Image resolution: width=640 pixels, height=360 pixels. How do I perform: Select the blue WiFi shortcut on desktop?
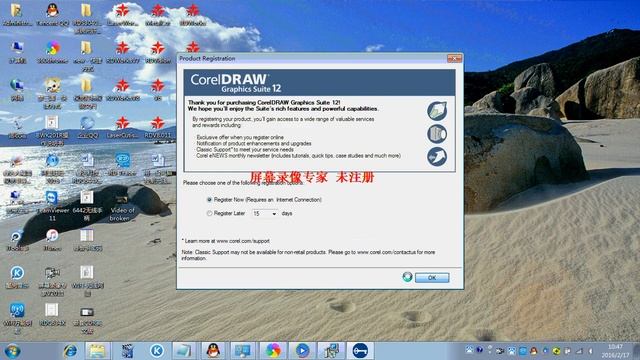(x=17, y=318)
